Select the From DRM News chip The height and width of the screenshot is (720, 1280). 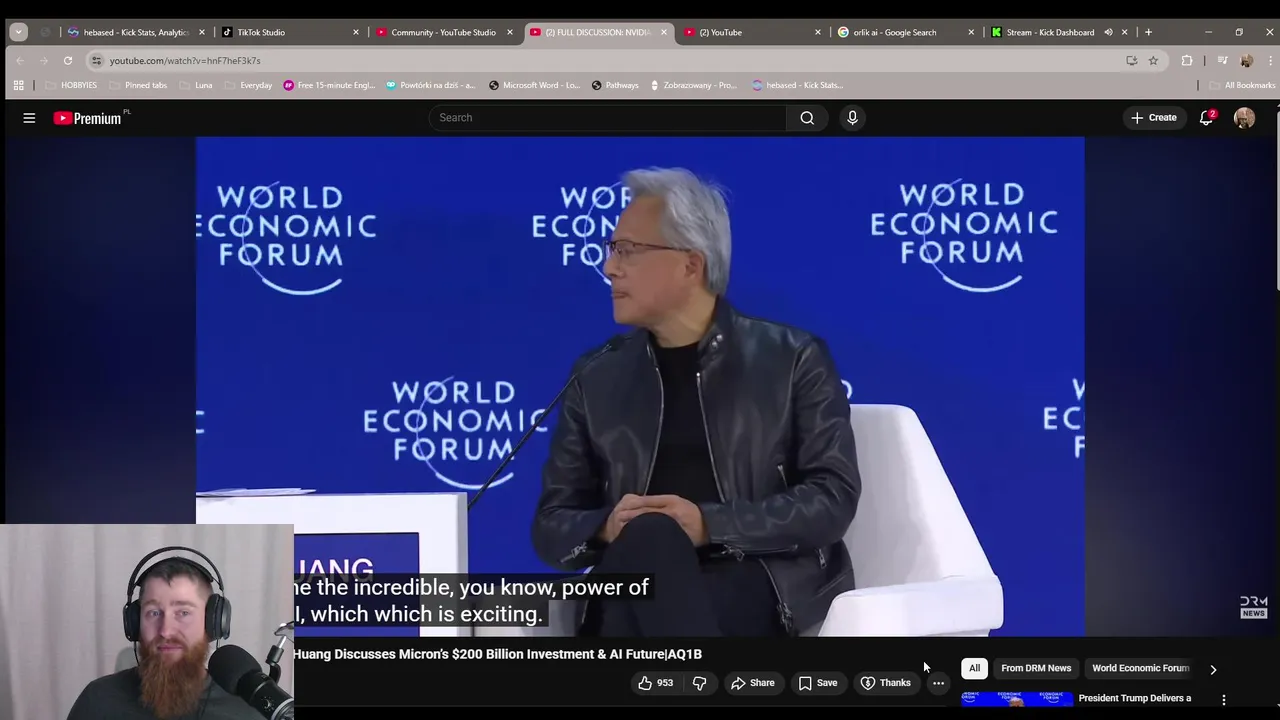[x=1036, y=668]
